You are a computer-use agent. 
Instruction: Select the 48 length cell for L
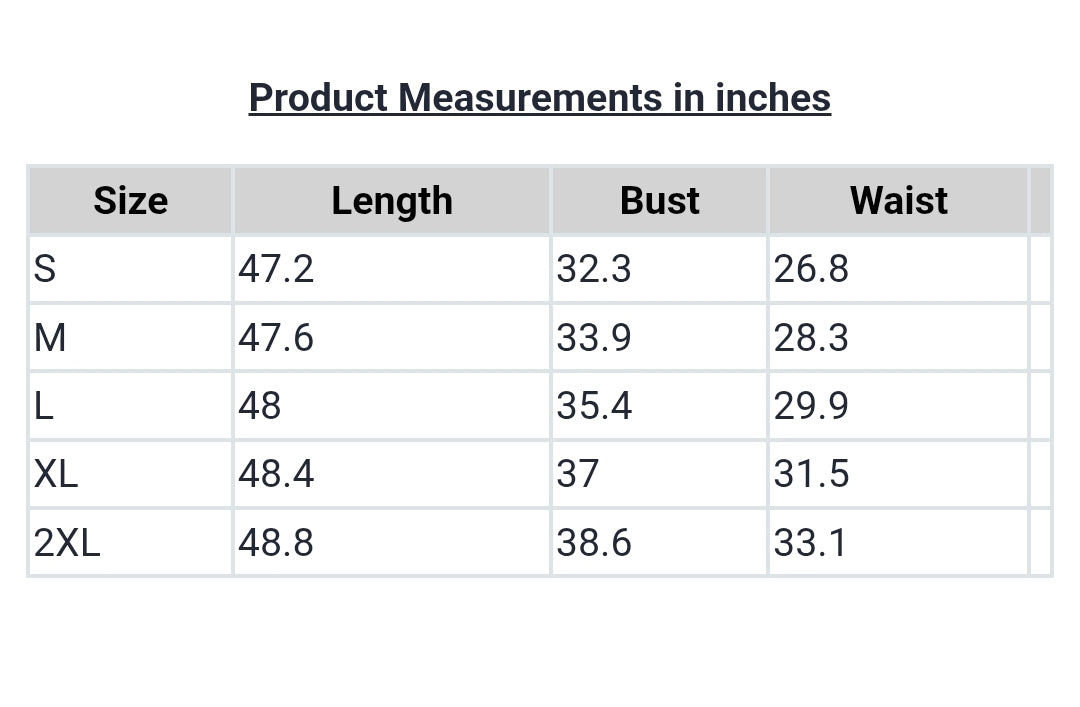pos(392,406)
